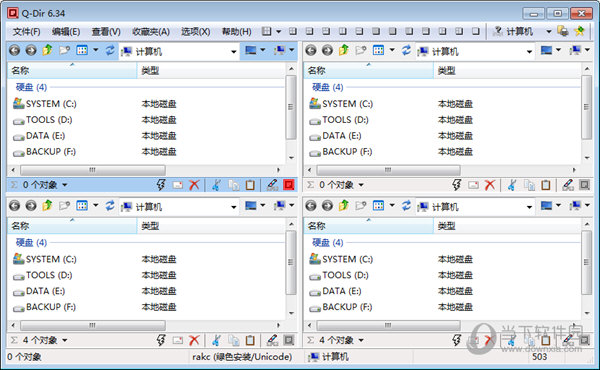Click the lightning icon in top-left pane
This screenshot has height=370, width=600.
click(x=161, y=185)
